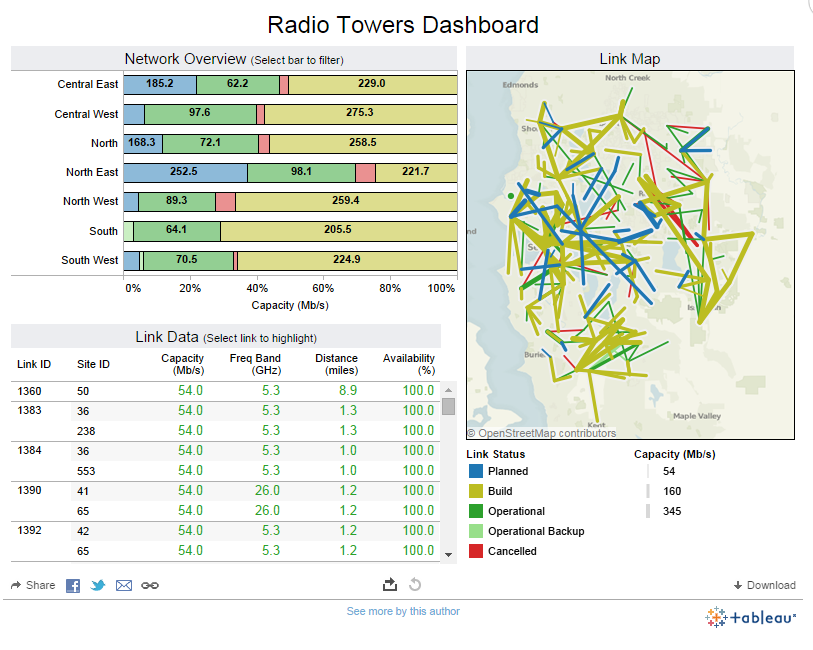Click the Link ID column header
The image size is (813, 650).
click(34, 364)
